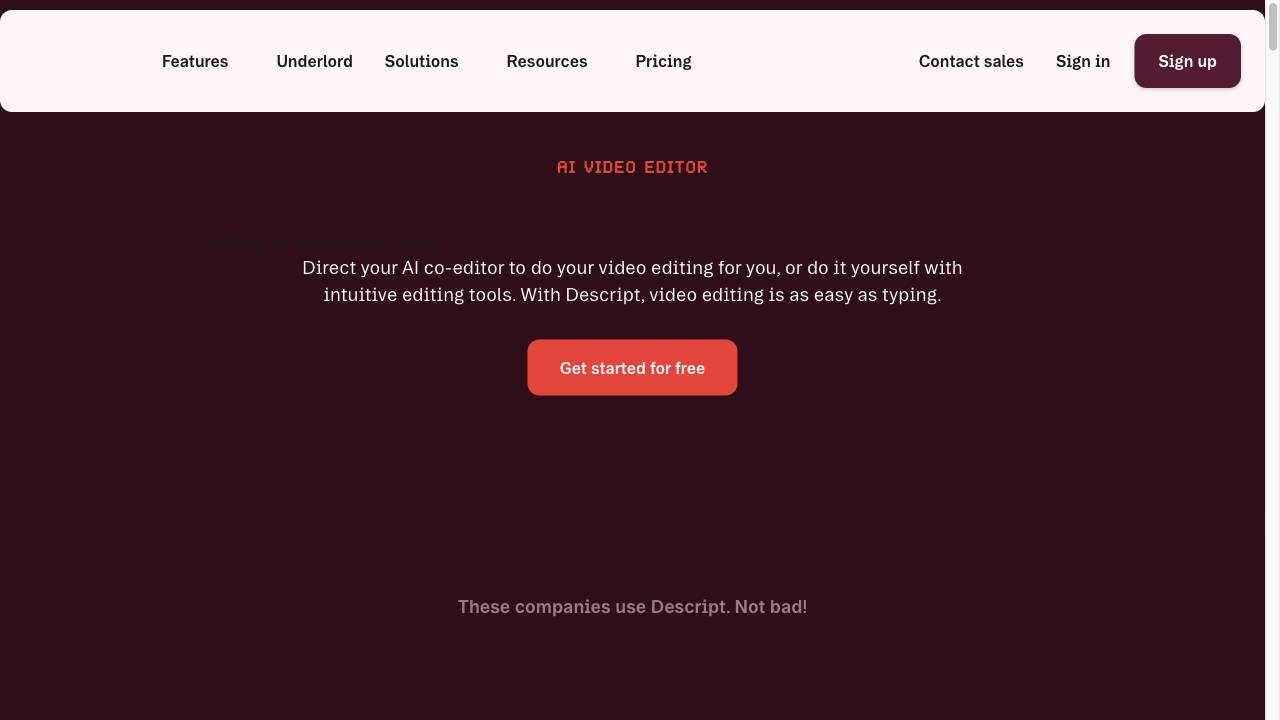This screenshot has height=720, width=1280.
Task: Open the Underlord nav link
Action: tap(314, 61)
